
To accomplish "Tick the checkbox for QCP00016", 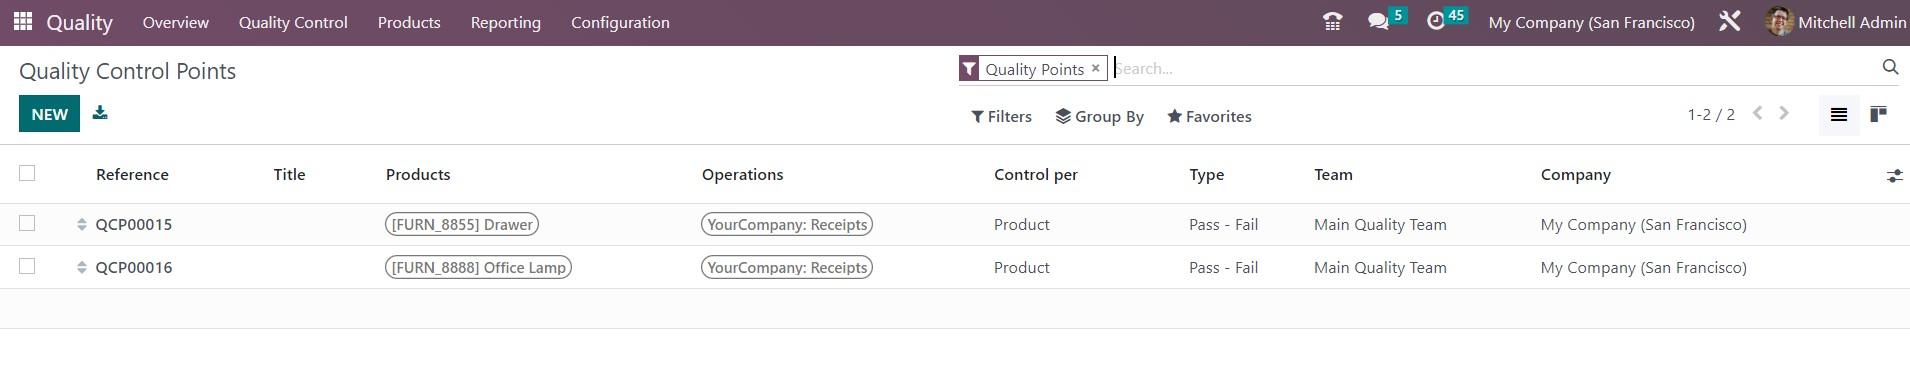I will [27, 266].
